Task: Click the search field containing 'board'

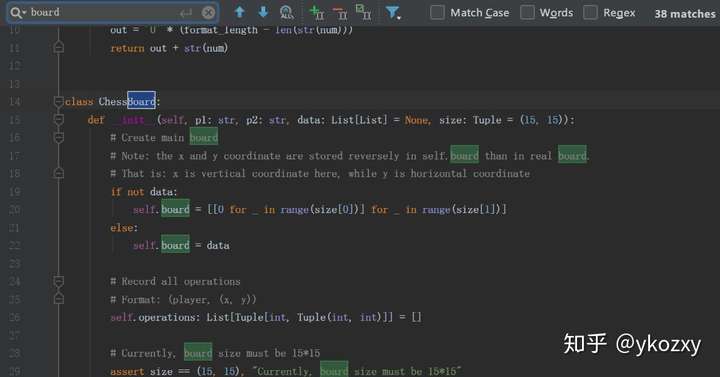Action: tap(112, 12)
